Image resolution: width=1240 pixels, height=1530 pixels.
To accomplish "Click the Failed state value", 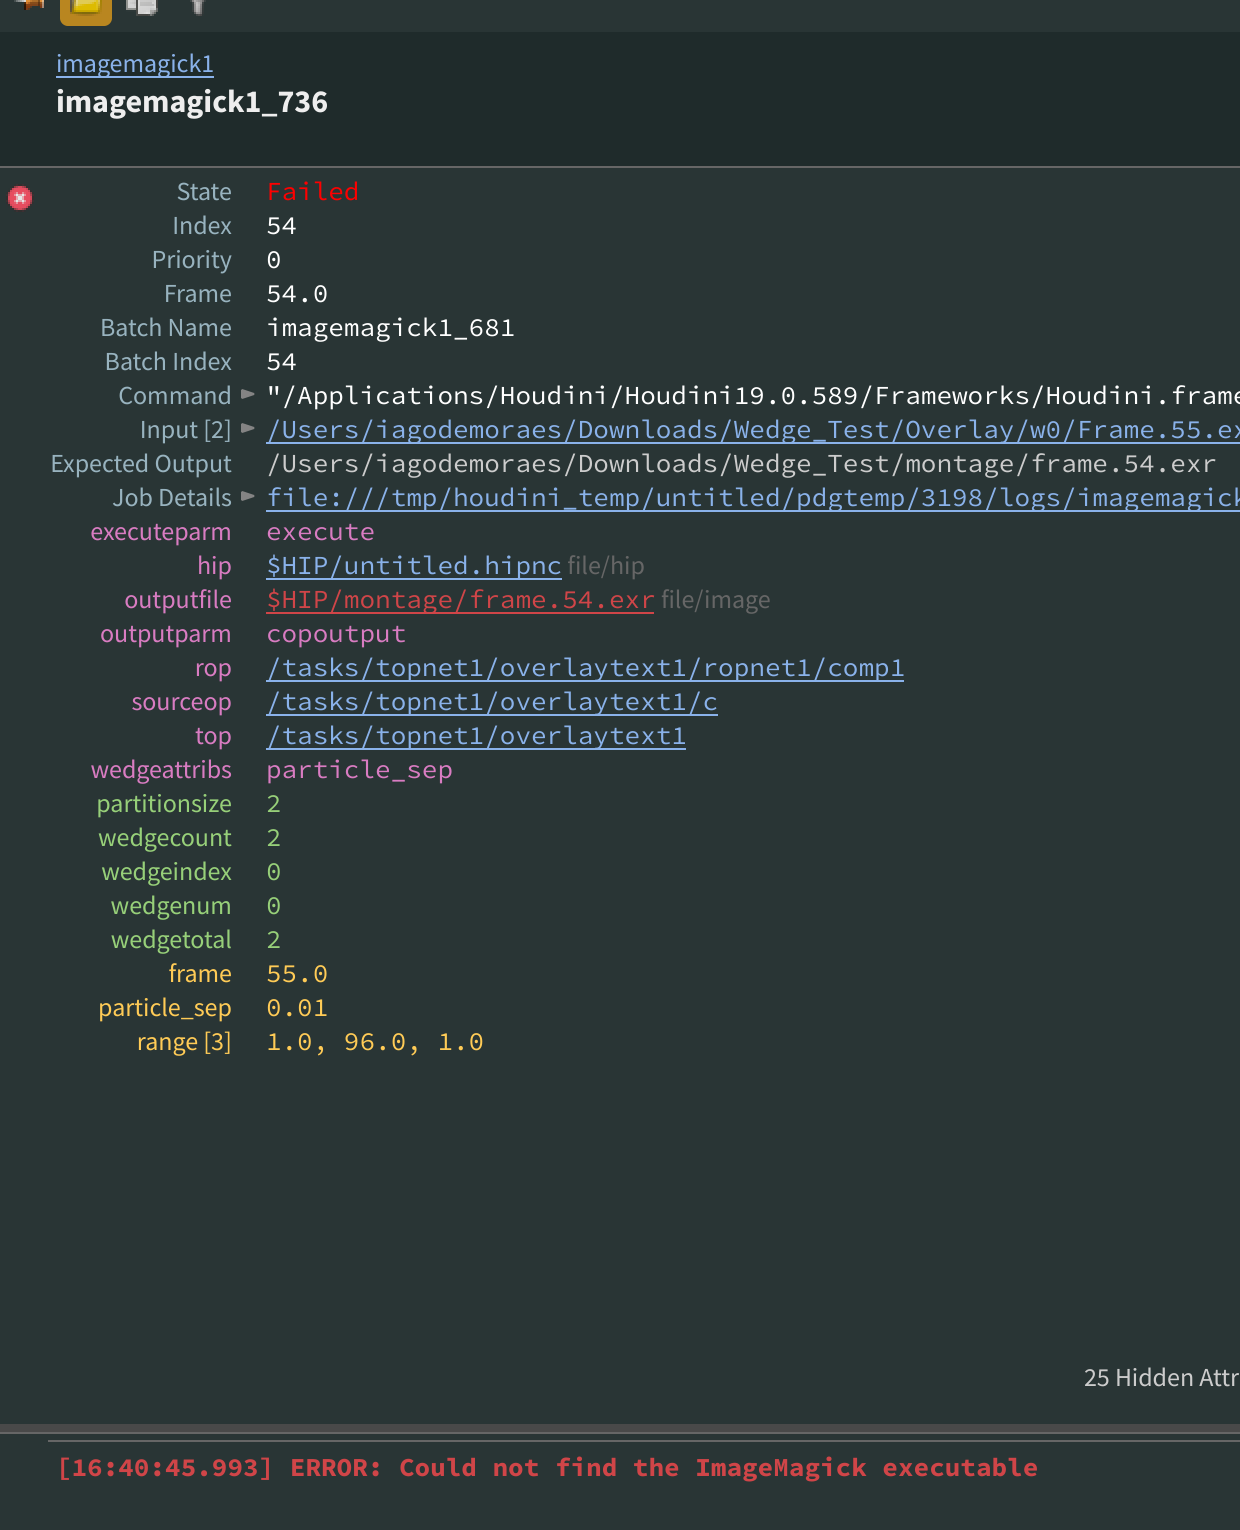I will [313, 192].
